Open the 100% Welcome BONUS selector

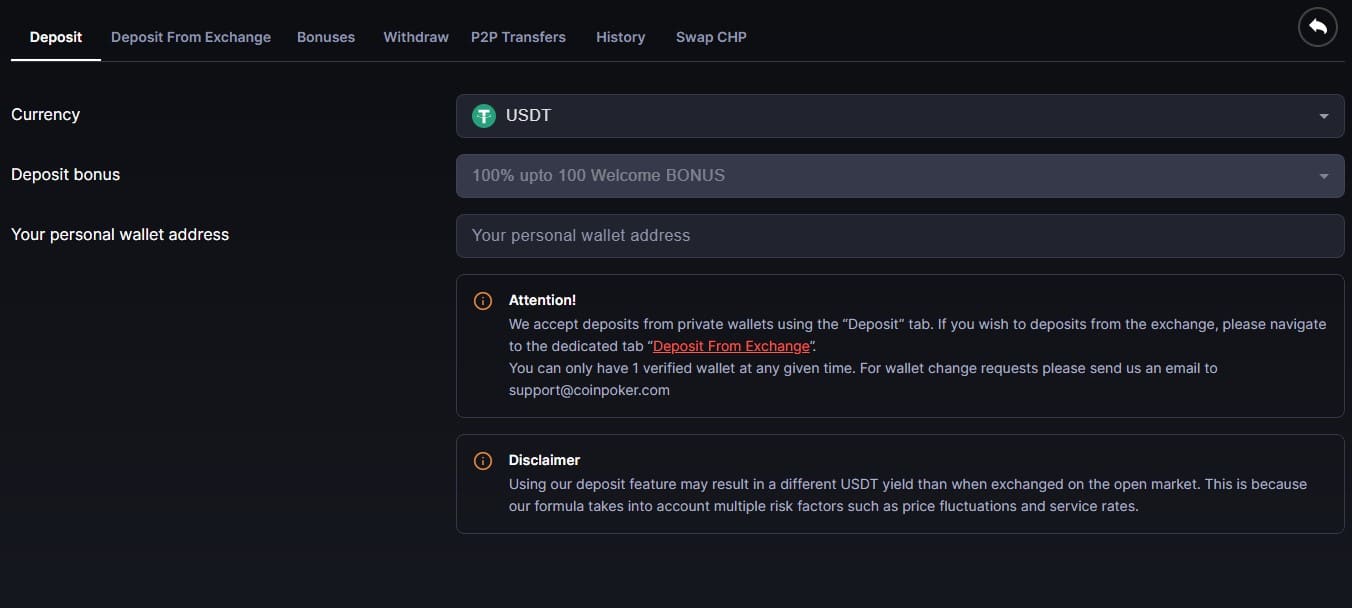(x=900, y=176)
